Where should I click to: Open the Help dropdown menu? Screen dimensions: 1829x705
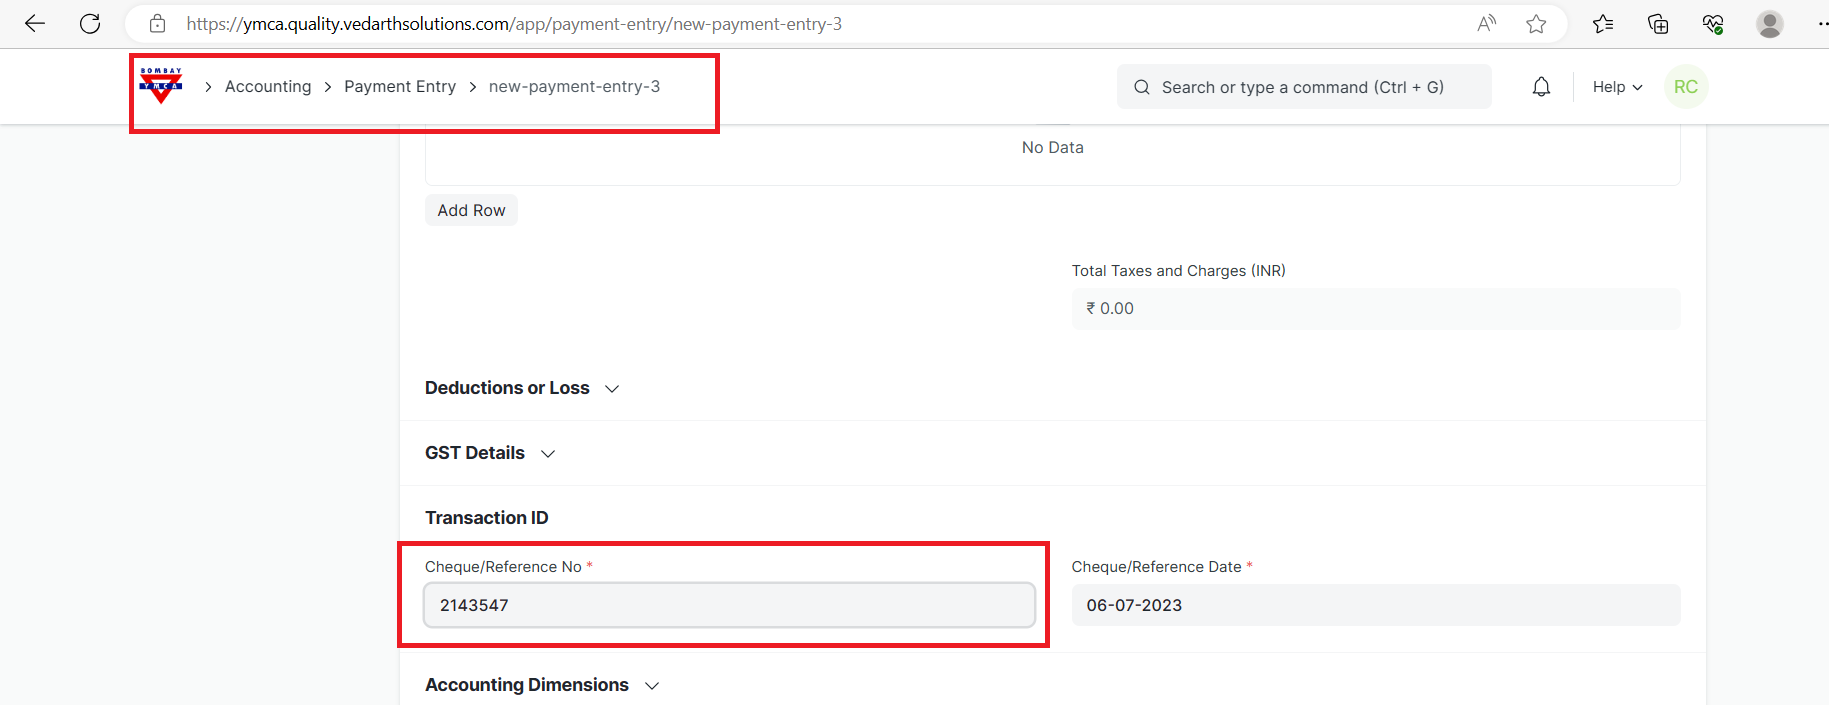point(1617,87)
